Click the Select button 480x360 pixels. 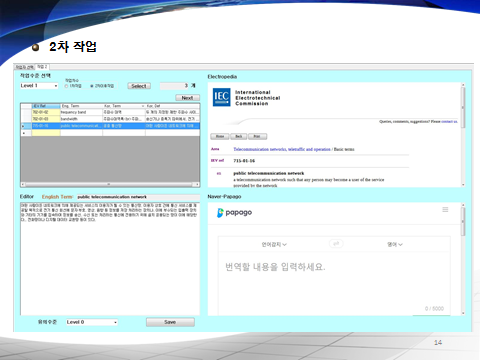139,86
